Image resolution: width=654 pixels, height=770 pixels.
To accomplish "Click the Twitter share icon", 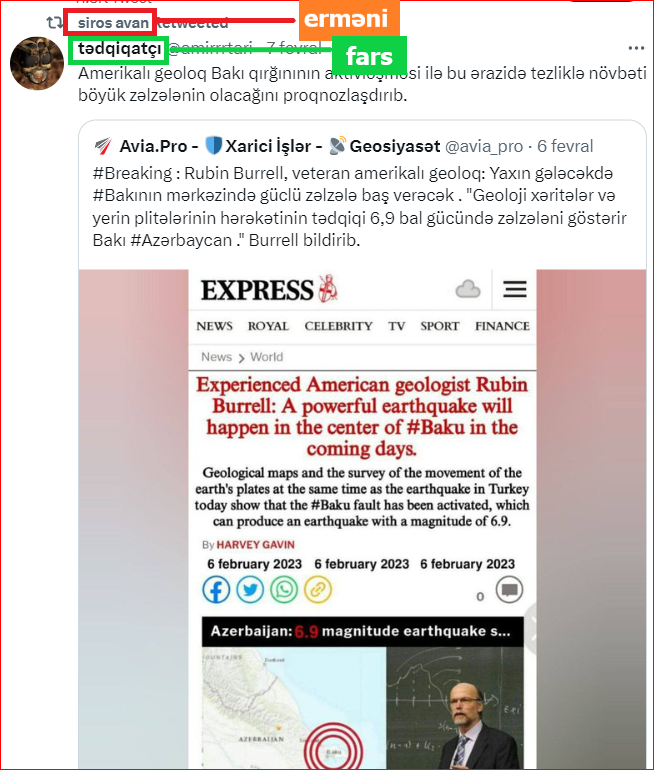I will point(250,589).
